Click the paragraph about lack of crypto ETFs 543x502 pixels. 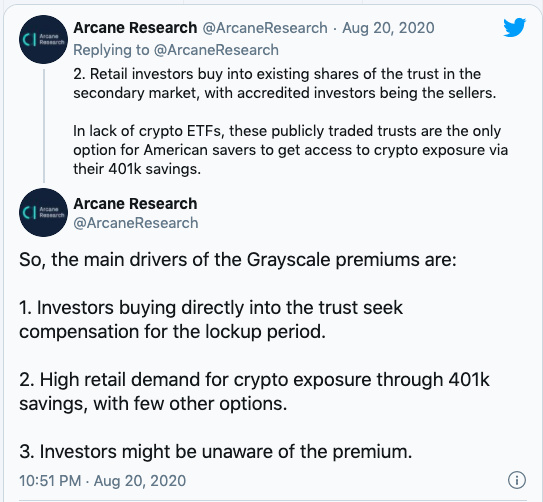(x=291, y=150)
